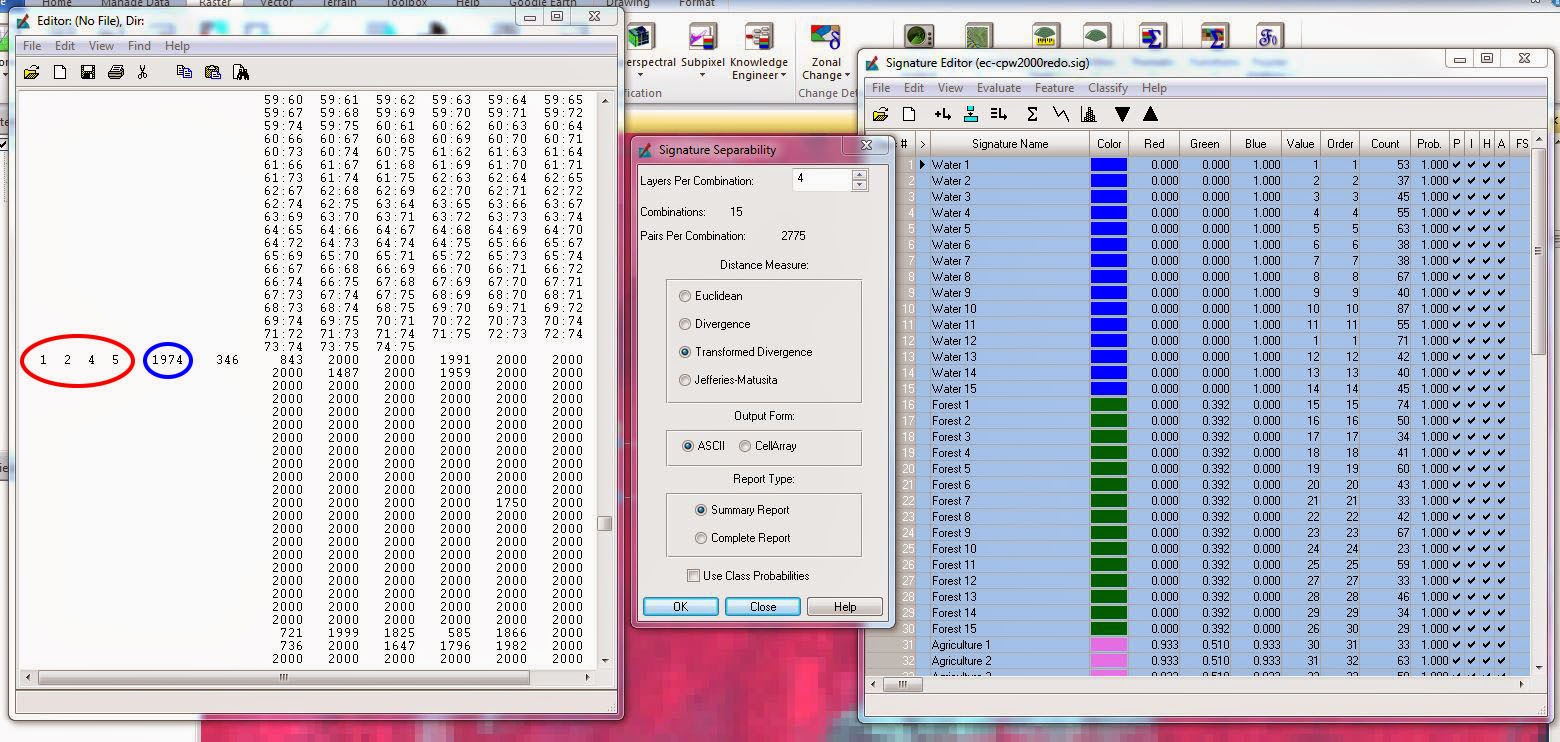Click the green color swatch for Forest 5
Screen dimensions: 1560x742
pyautogui.click(x=1108, y=469)
